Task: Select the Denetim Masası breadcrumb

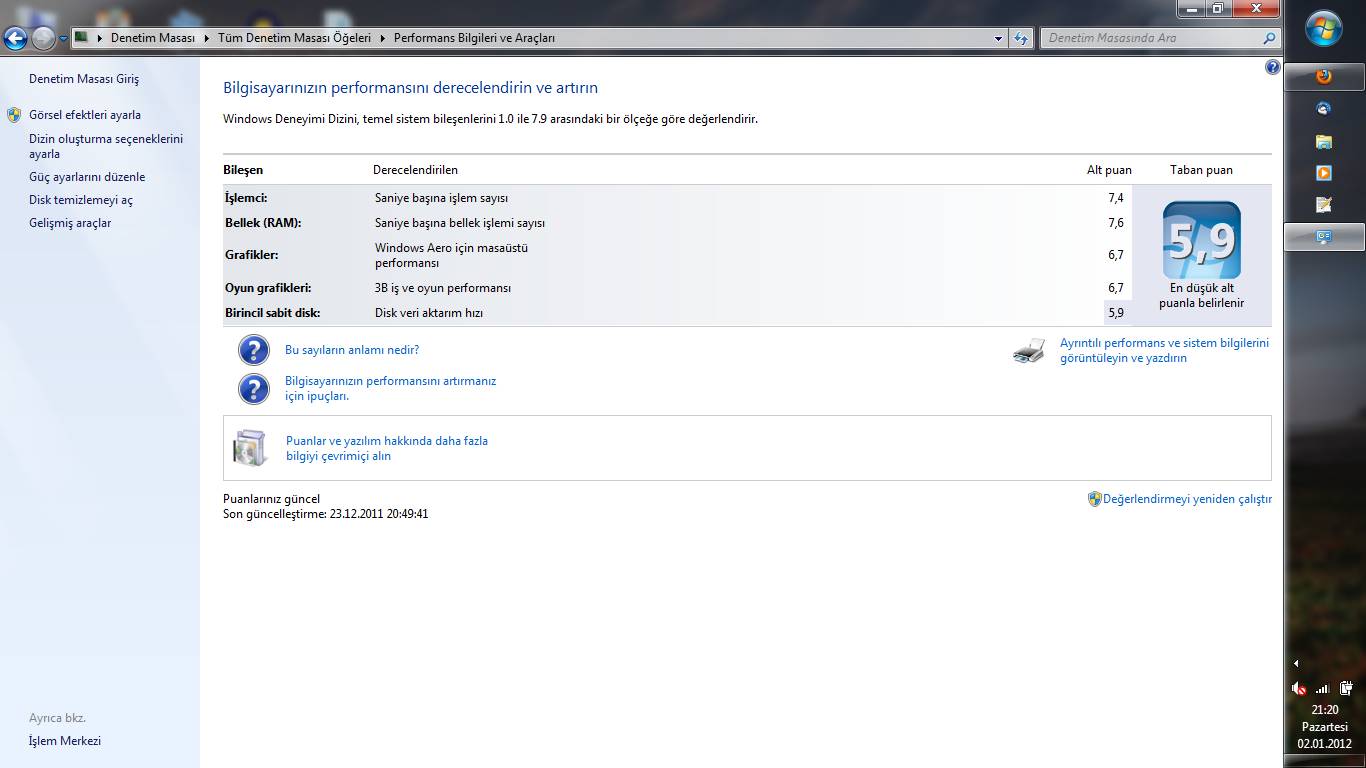Action: pyautogui.click(x=152, y=38)
